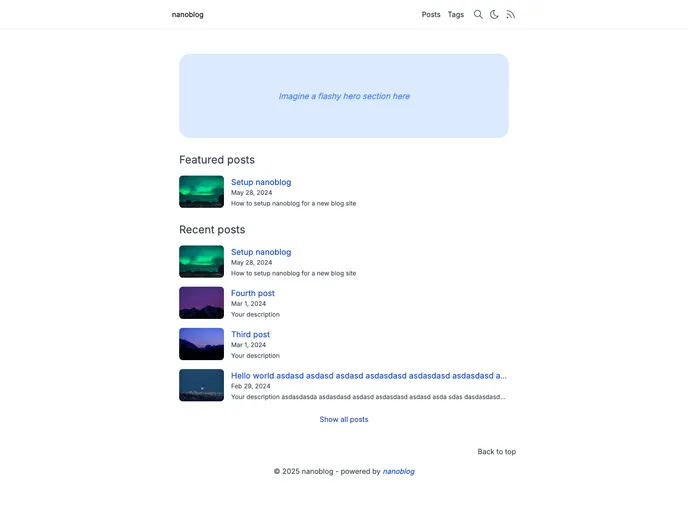Viewport: 688px width, 512px height.
Task: Select featured post 'May 28, 2024' date
Action: point(251,193)
